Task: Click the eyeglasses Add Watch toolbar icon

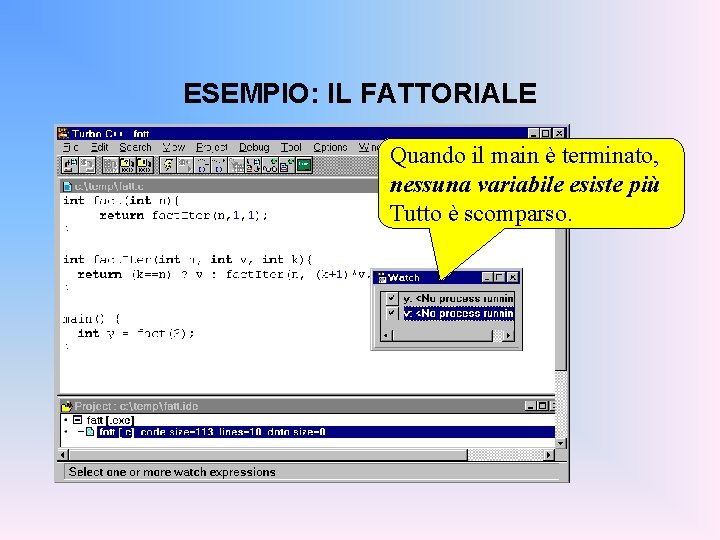Action: coord(270,165)
